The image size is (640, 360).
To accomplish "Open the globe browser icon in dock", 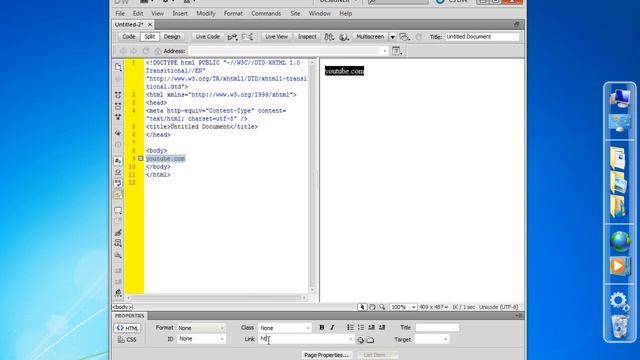I will [x=620, y=241].
